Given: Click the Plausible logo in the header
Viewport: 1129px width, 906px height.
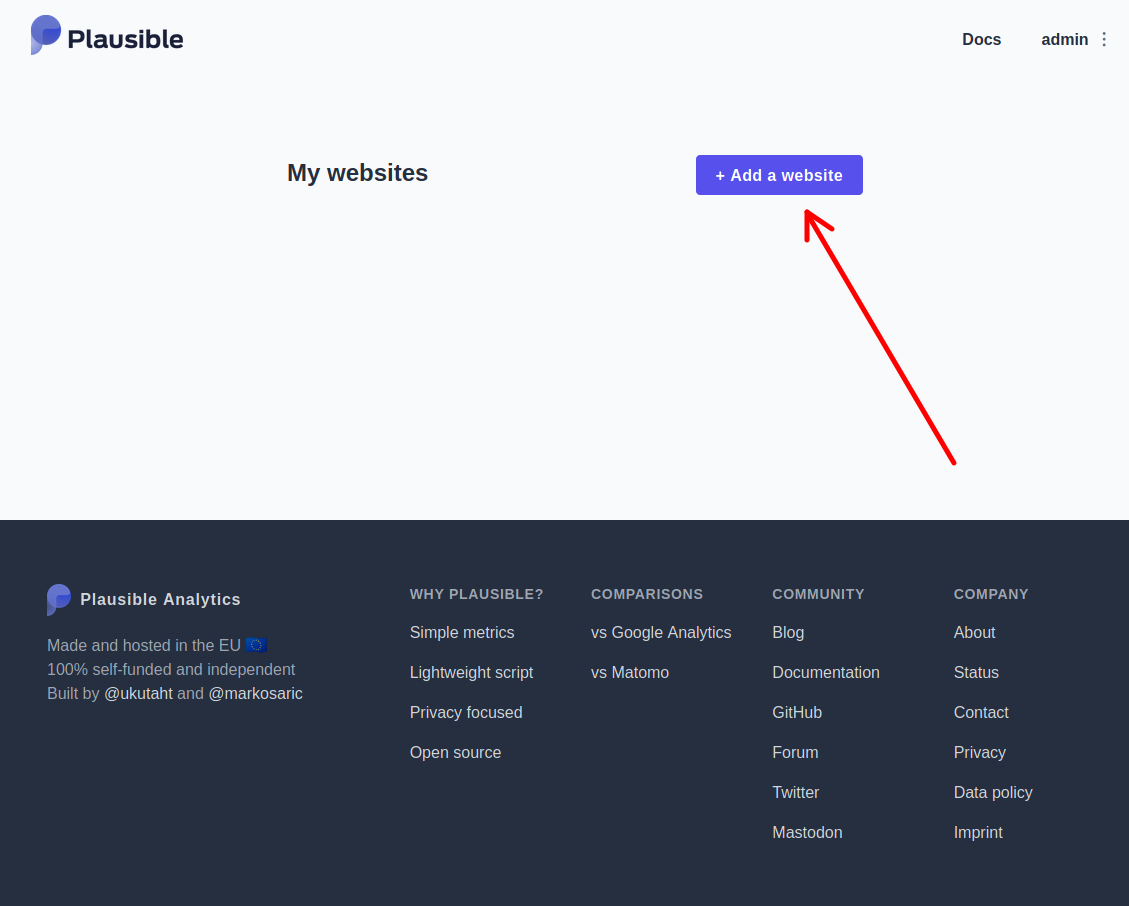Looking at the screenshot, I should point(106,36).
